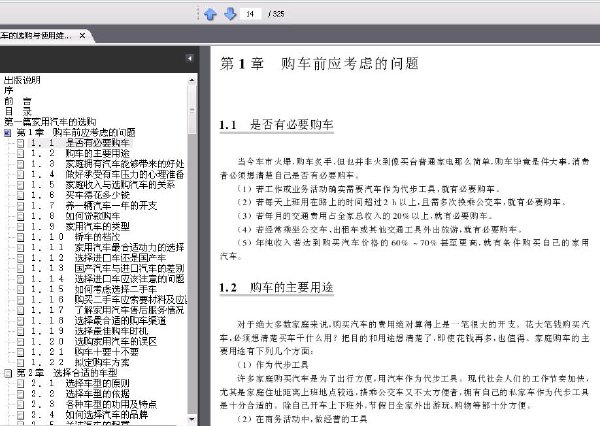Click the bookmarks scrollbar thumb
This screenshot has width=600, height=426.
point(192,110)
